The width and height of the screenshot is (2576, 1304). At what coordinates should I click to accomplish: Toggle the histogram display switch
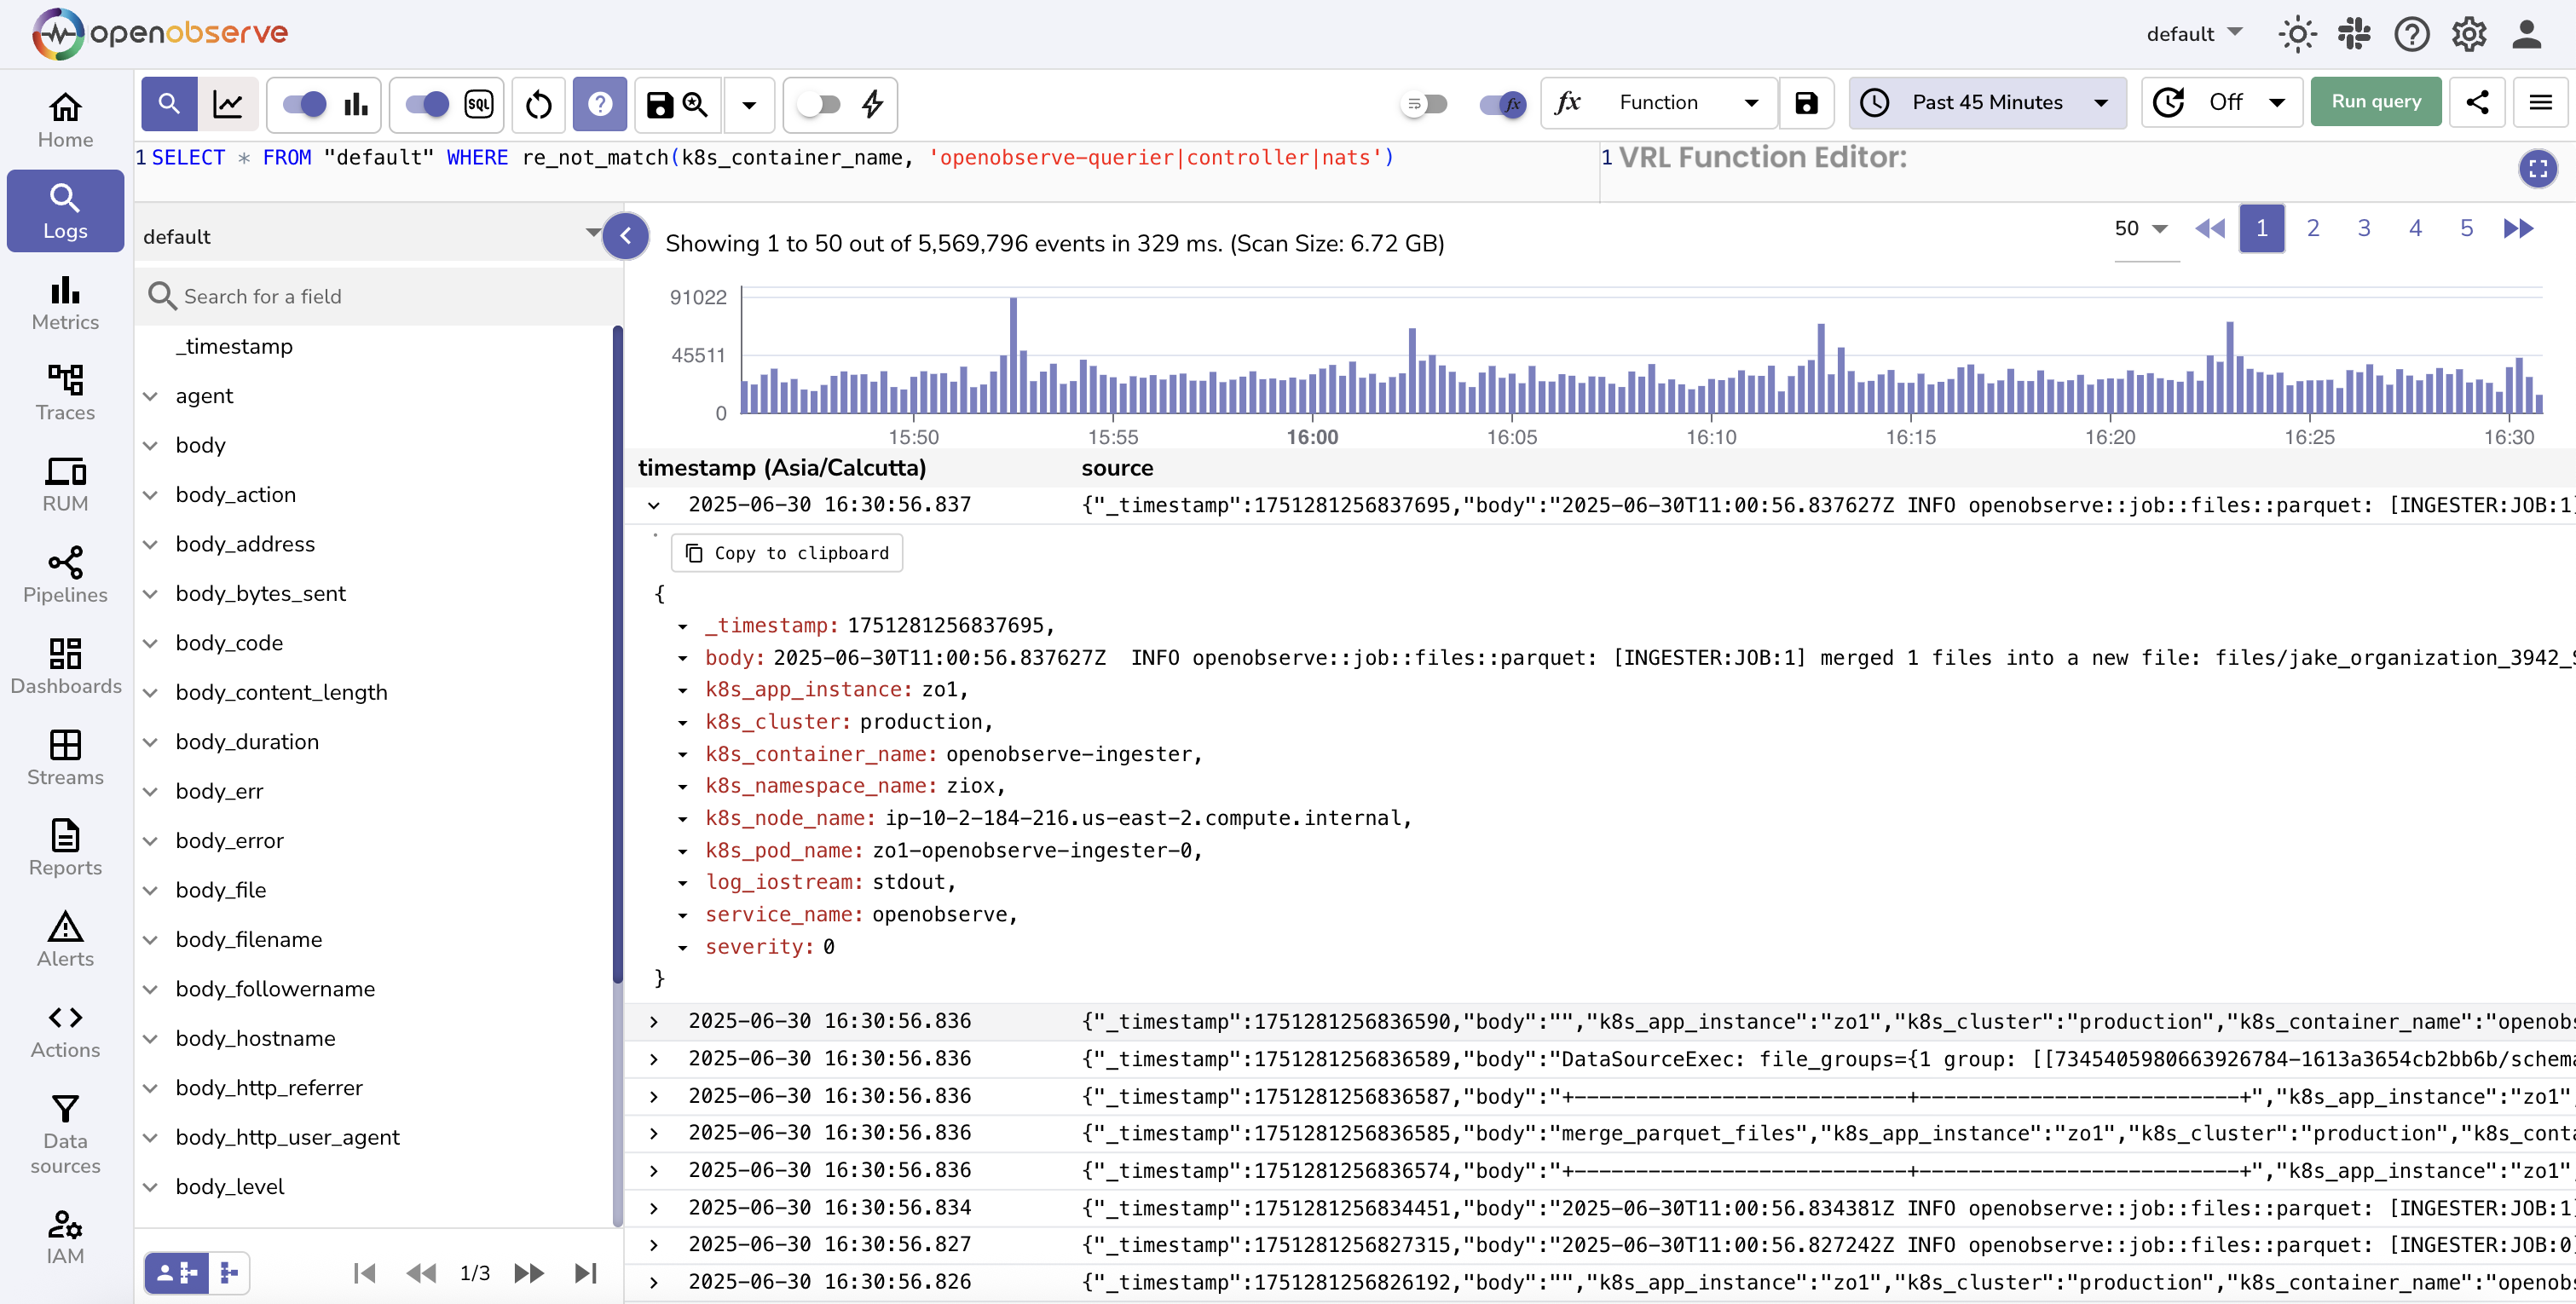tap(304, 104)
